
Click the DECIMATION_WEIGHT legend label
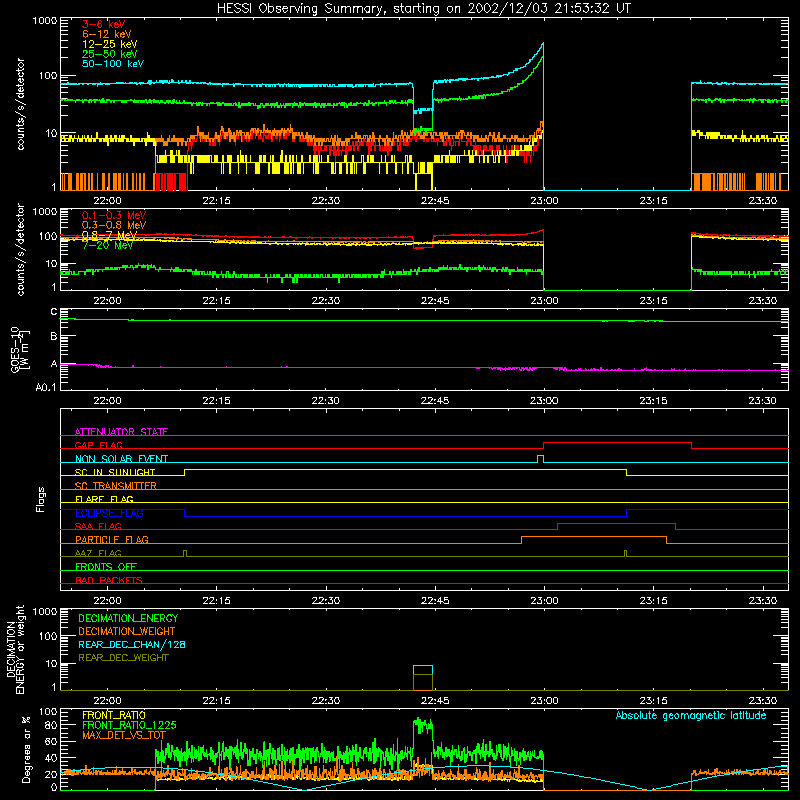click(x=127, y=631)
